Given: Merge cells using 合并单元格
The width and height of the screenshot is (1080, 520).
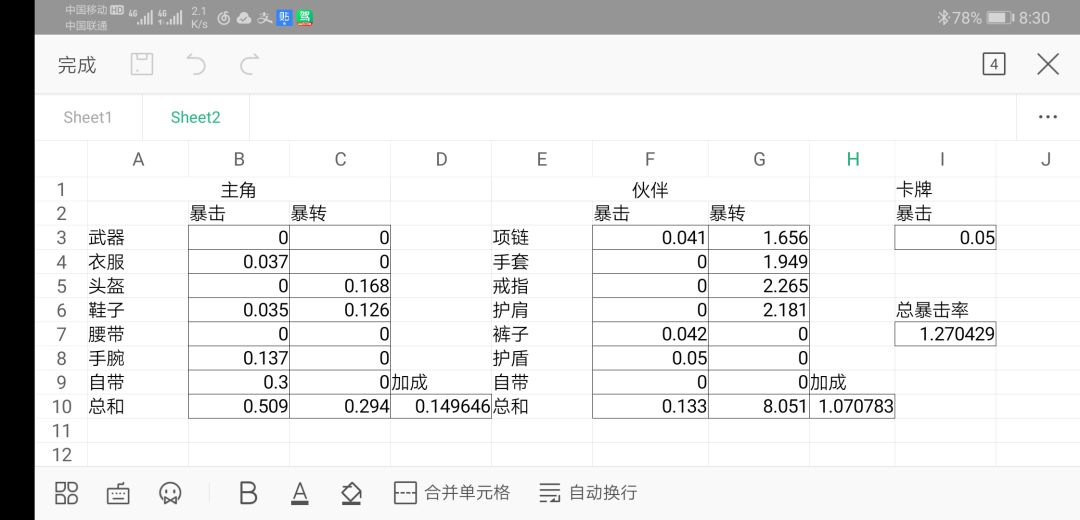Looking at the screenshot, I should click(452, 492).
